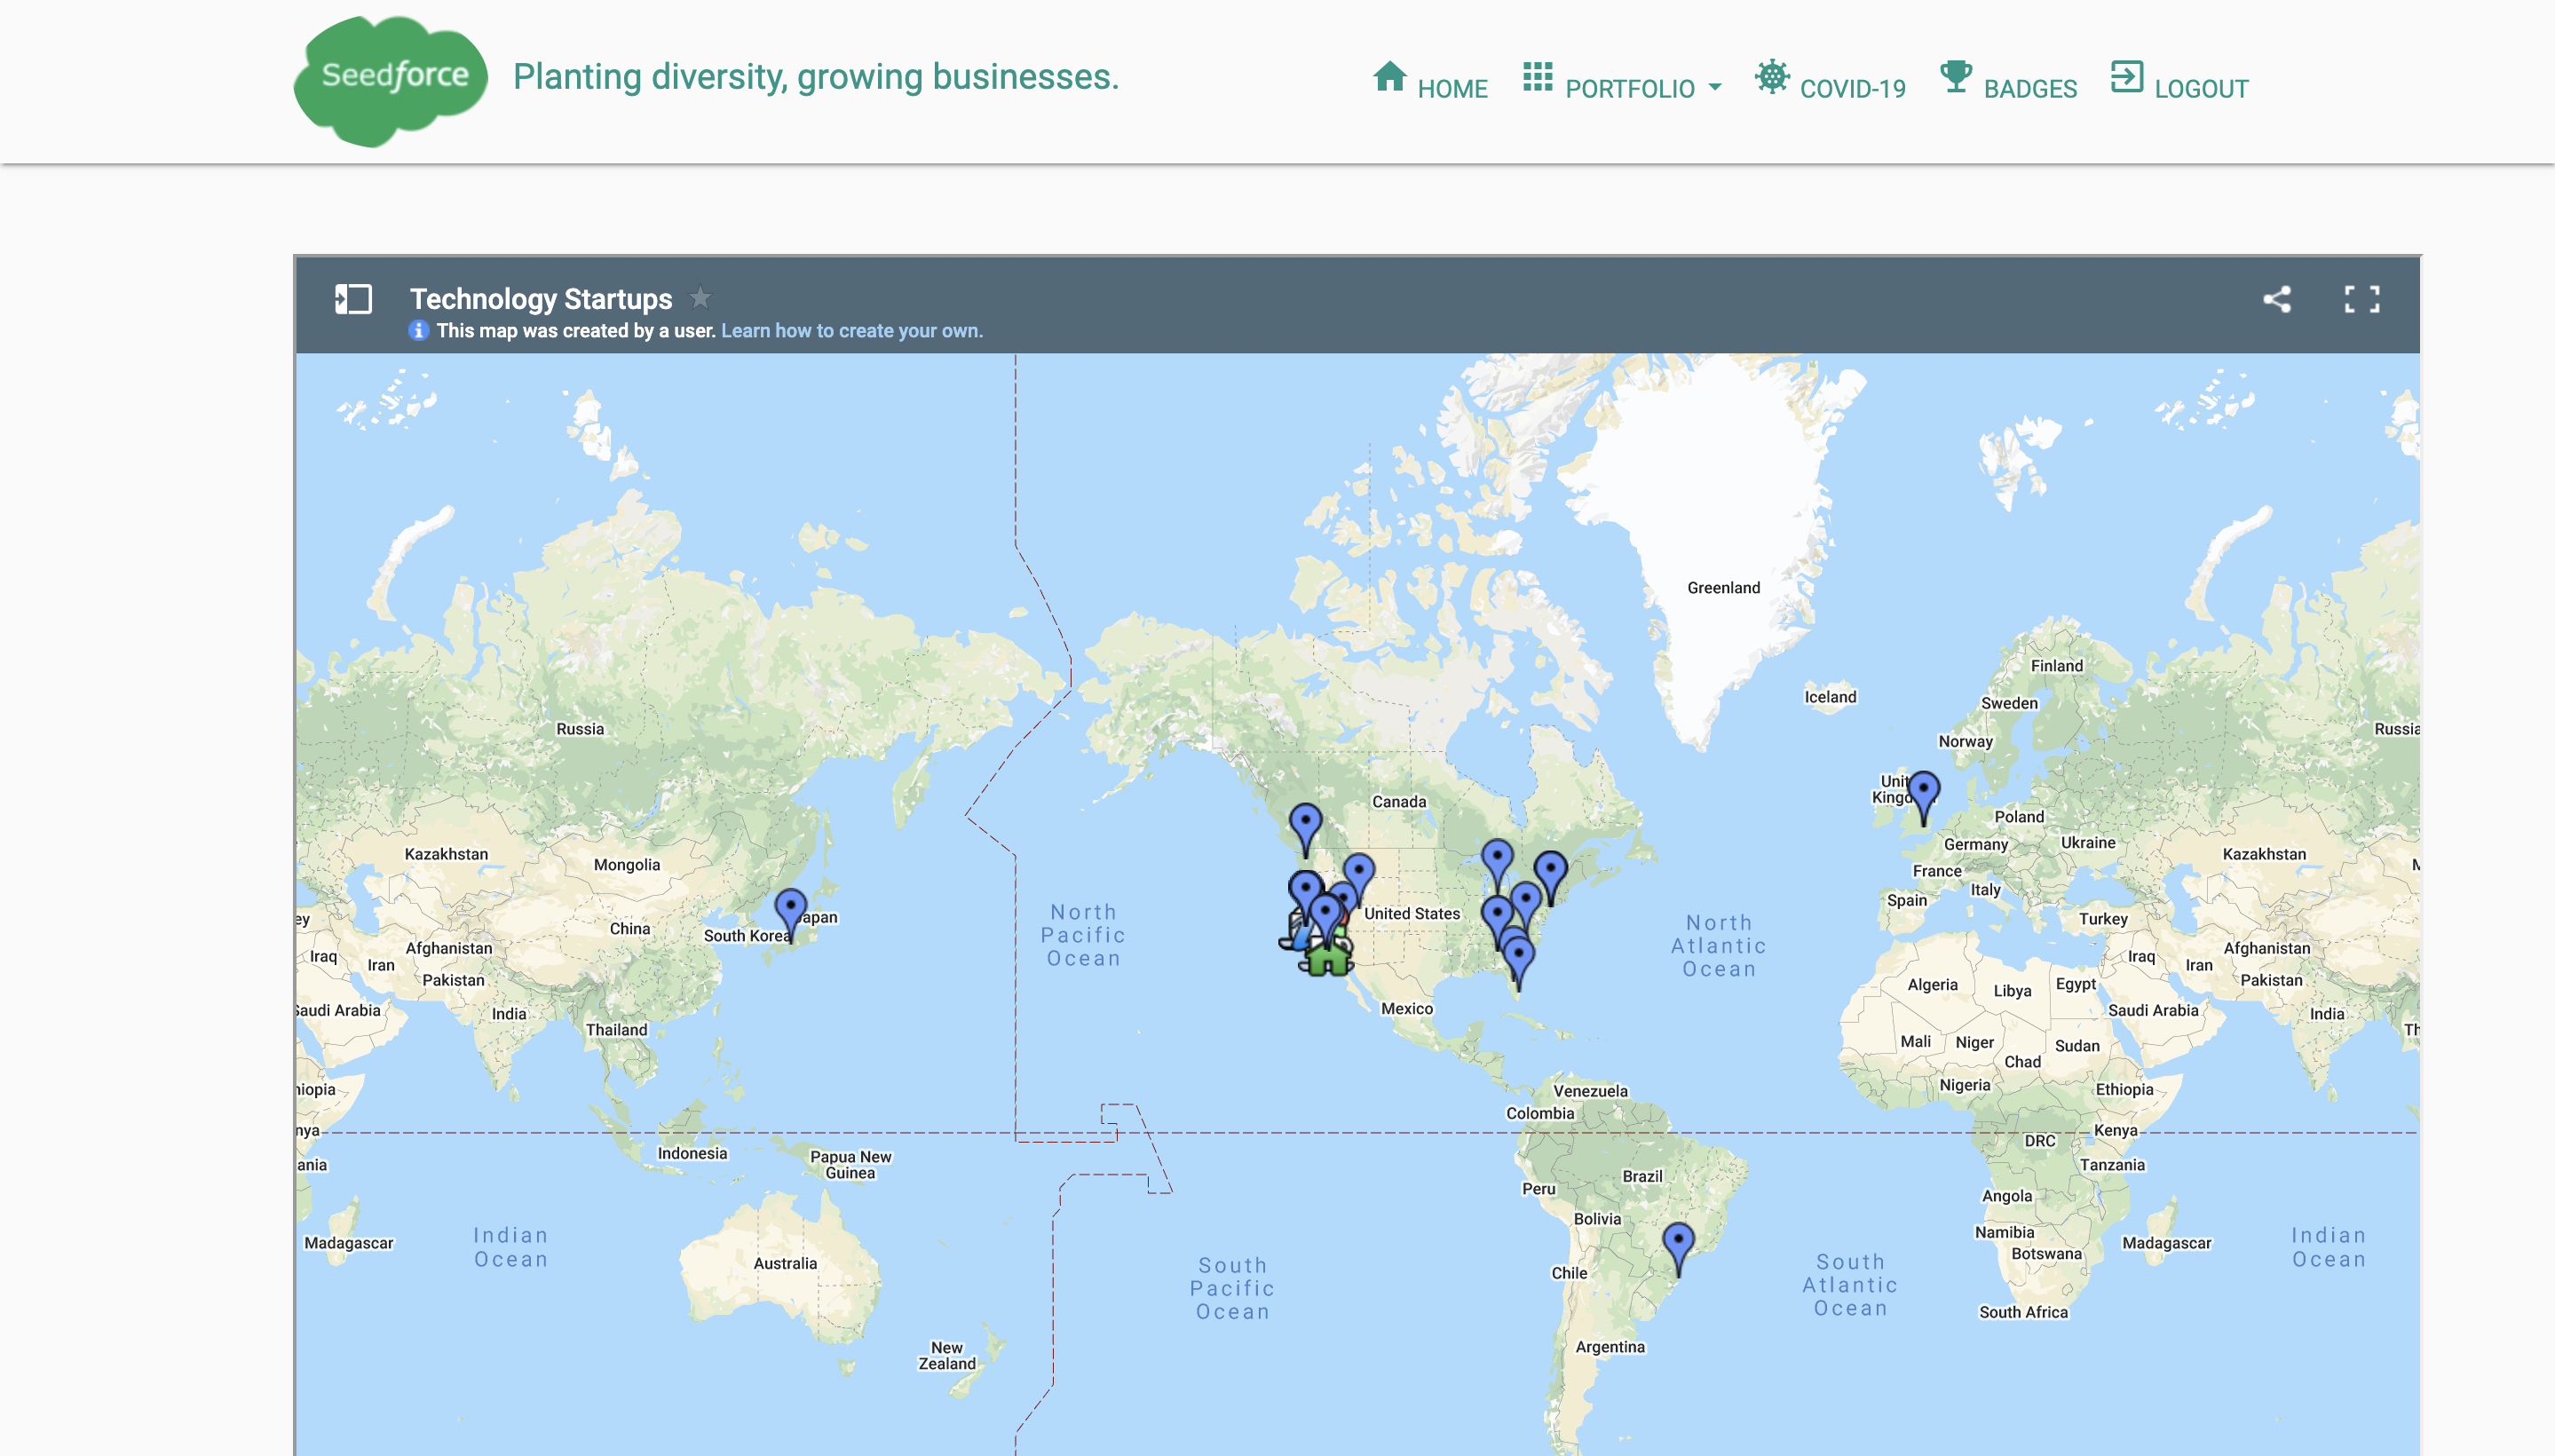
Task: Open the COVID-19 menu item
Action: coord(1852,89)
